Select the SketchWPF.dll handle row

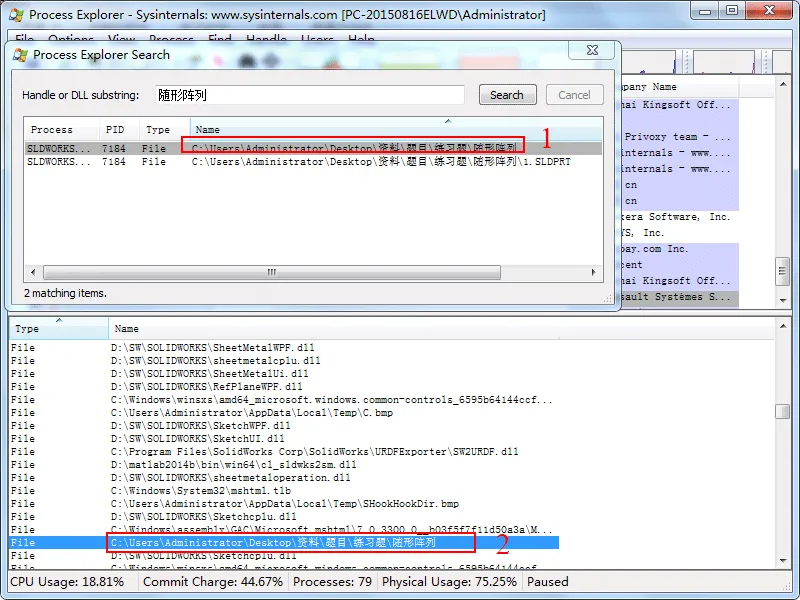point(284,426)
